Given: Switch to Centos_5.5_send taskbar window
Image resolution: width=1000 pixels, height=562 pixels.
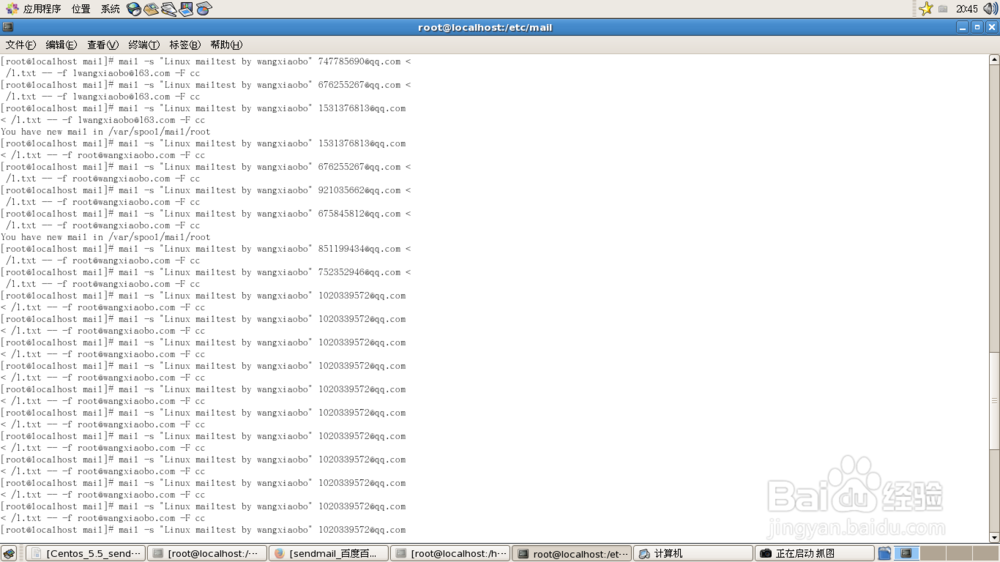Looking at the screenshot, I should click(85, 553).
